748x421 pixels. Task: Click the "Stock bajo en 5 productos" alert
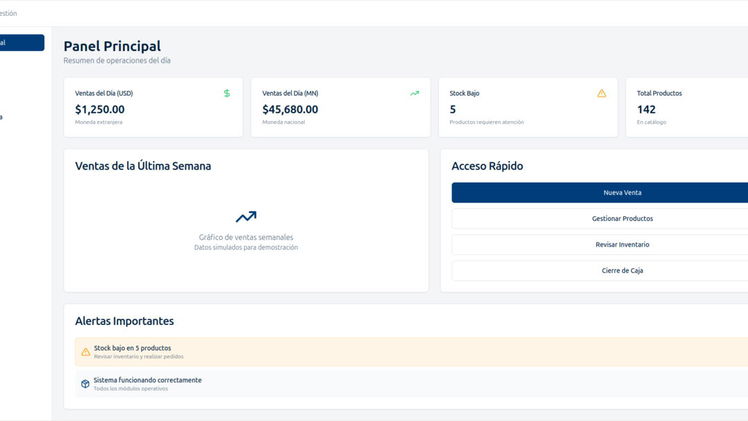pos(411,352)
